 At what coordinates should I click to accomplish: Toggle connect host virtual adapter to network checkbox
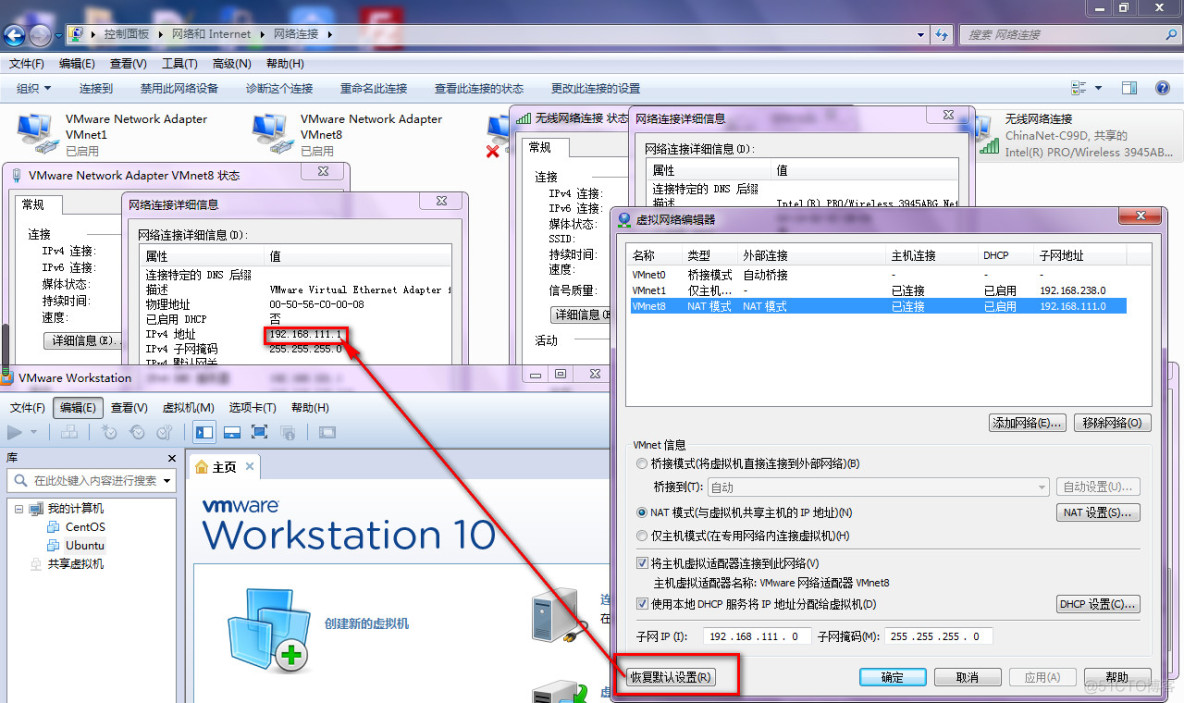click(x=642, y=563)
